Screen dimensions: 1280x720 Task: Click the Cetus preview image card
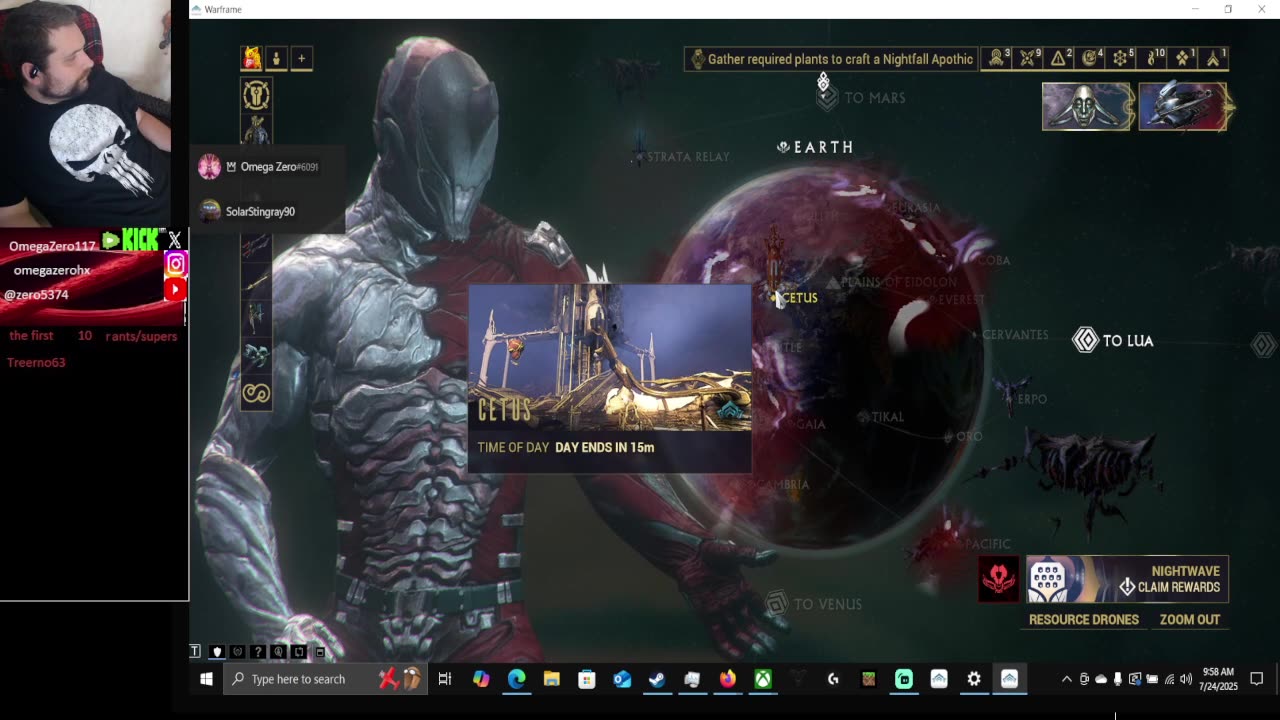(610, 377)
